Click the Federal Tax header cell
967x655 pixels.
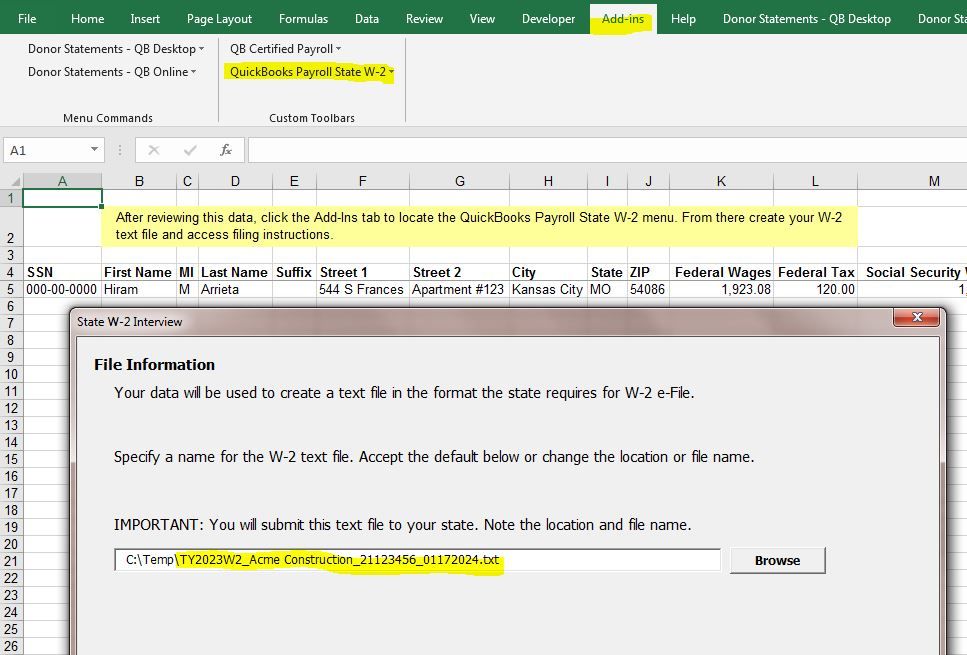[x=815, y=272]
